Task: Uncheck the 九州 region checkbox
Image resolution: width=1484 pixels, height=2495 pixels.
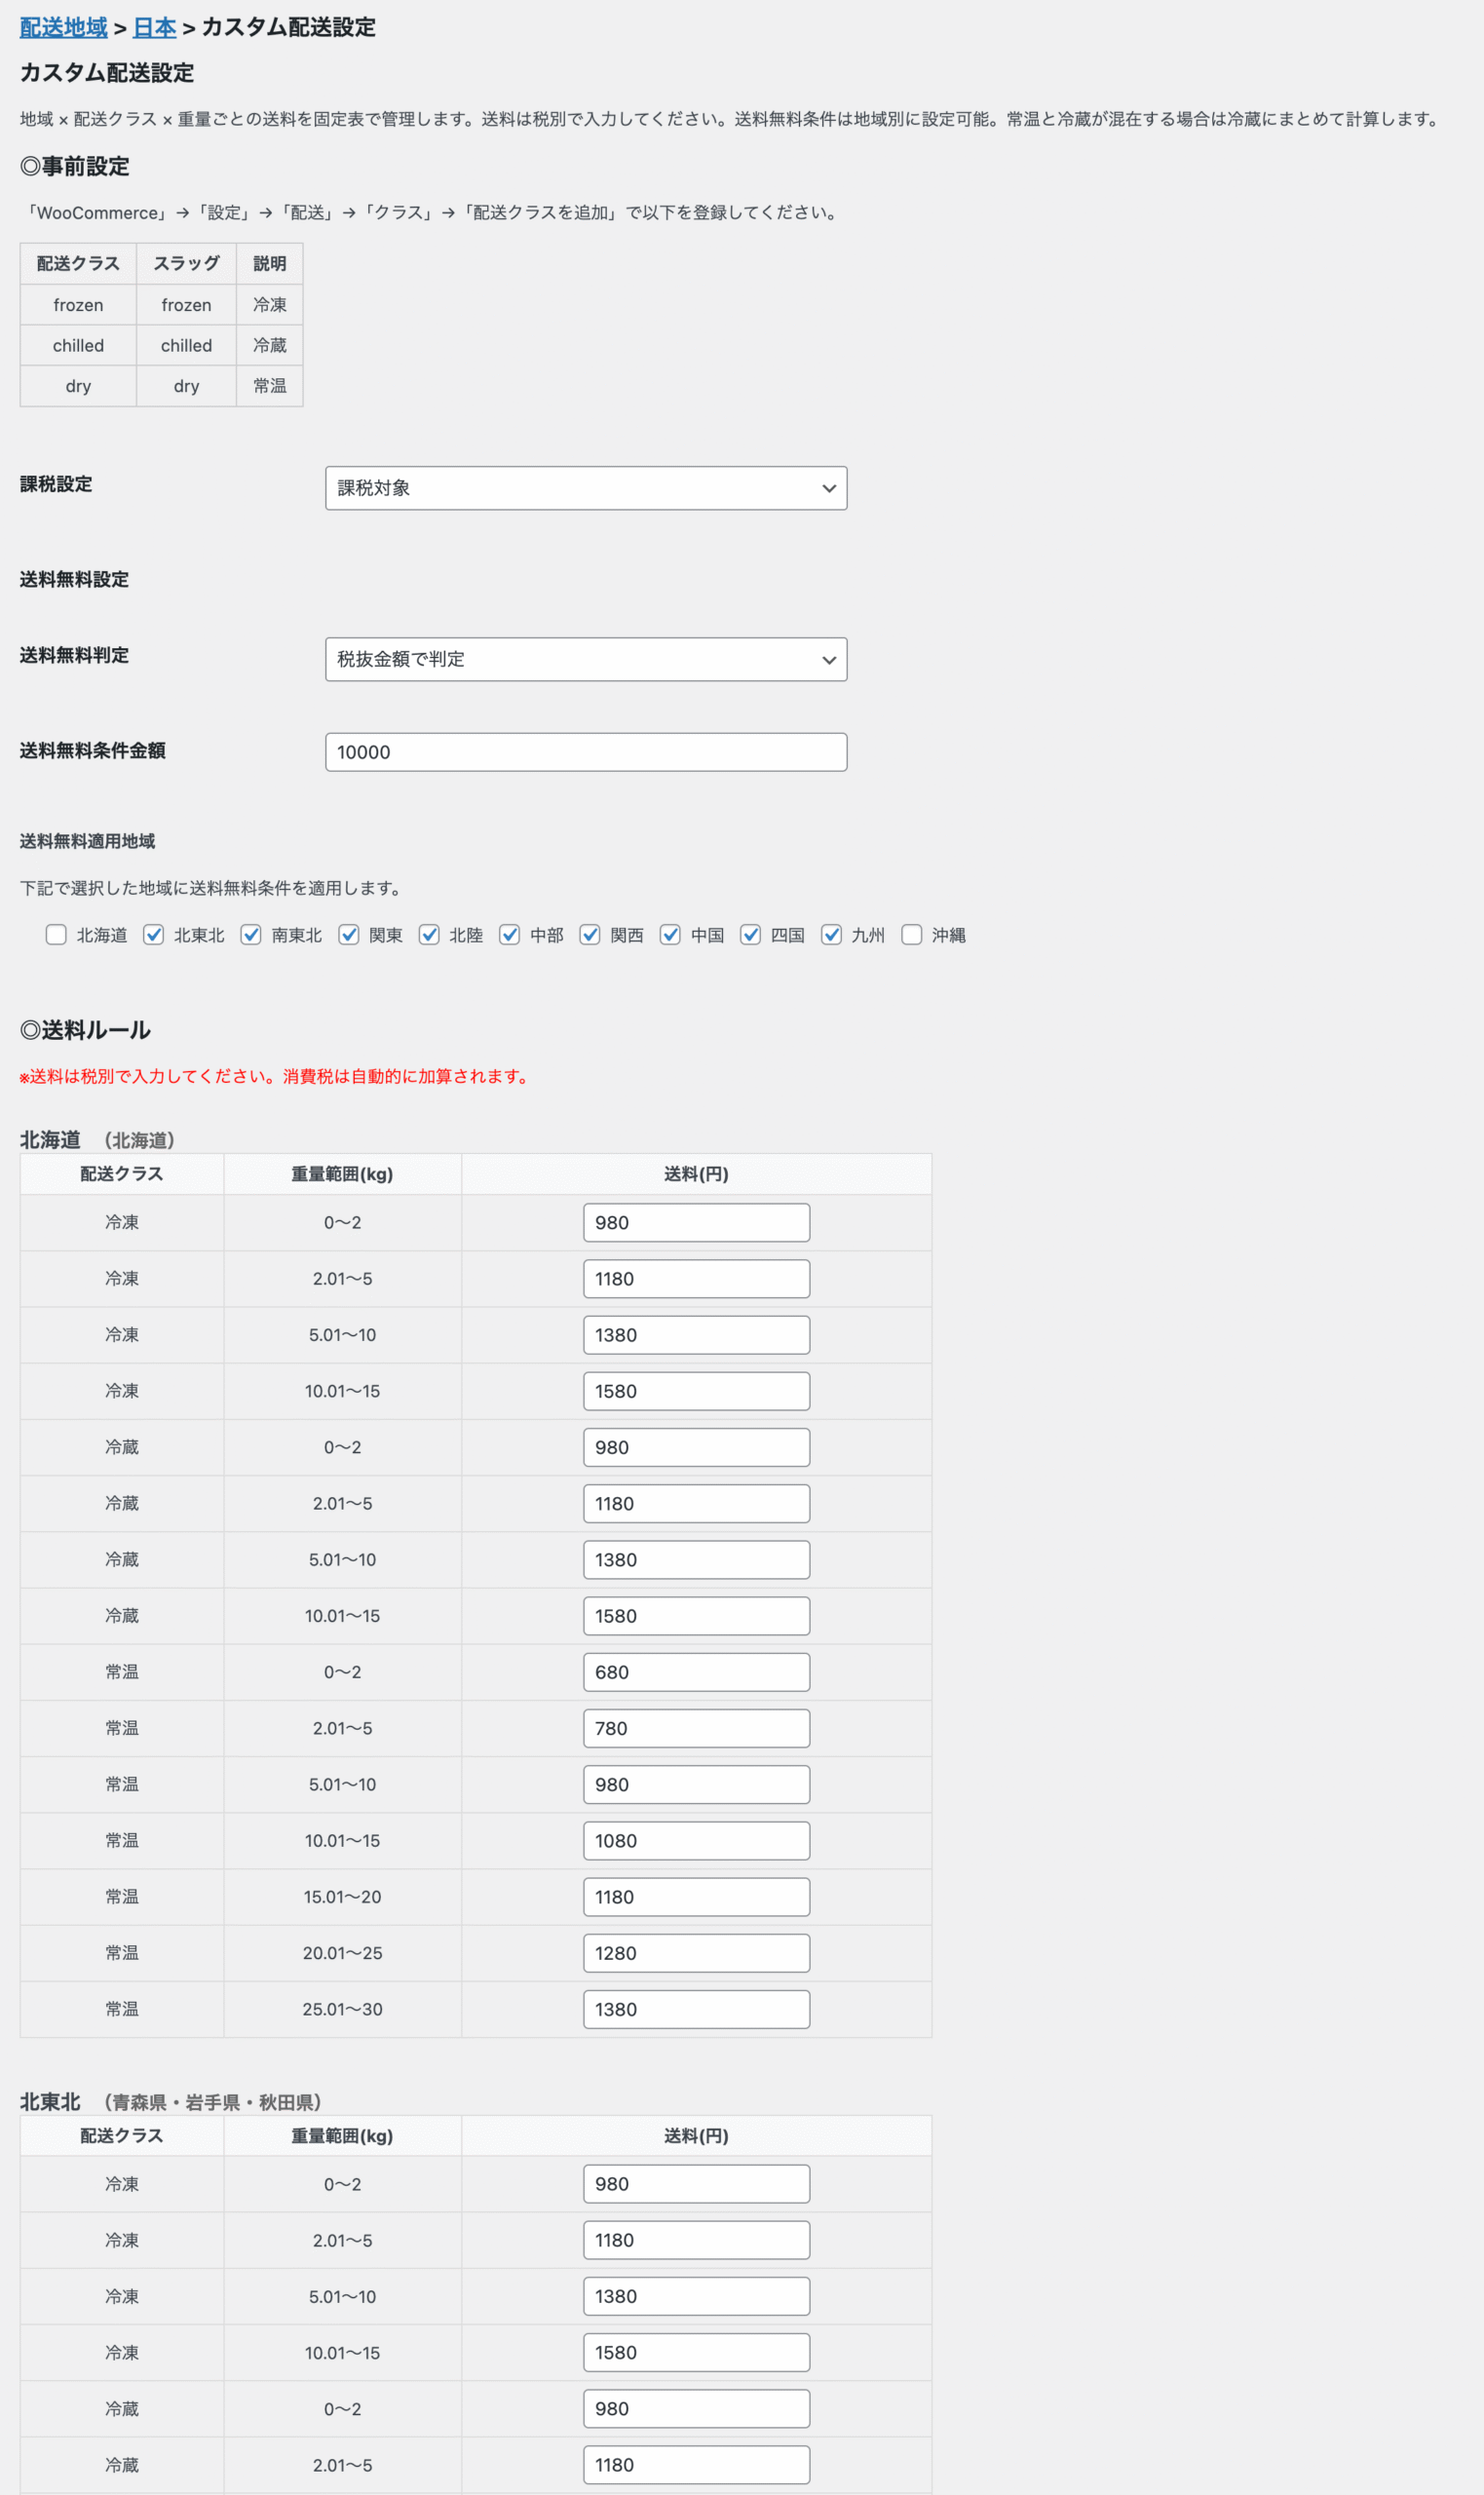Action: 831,934
